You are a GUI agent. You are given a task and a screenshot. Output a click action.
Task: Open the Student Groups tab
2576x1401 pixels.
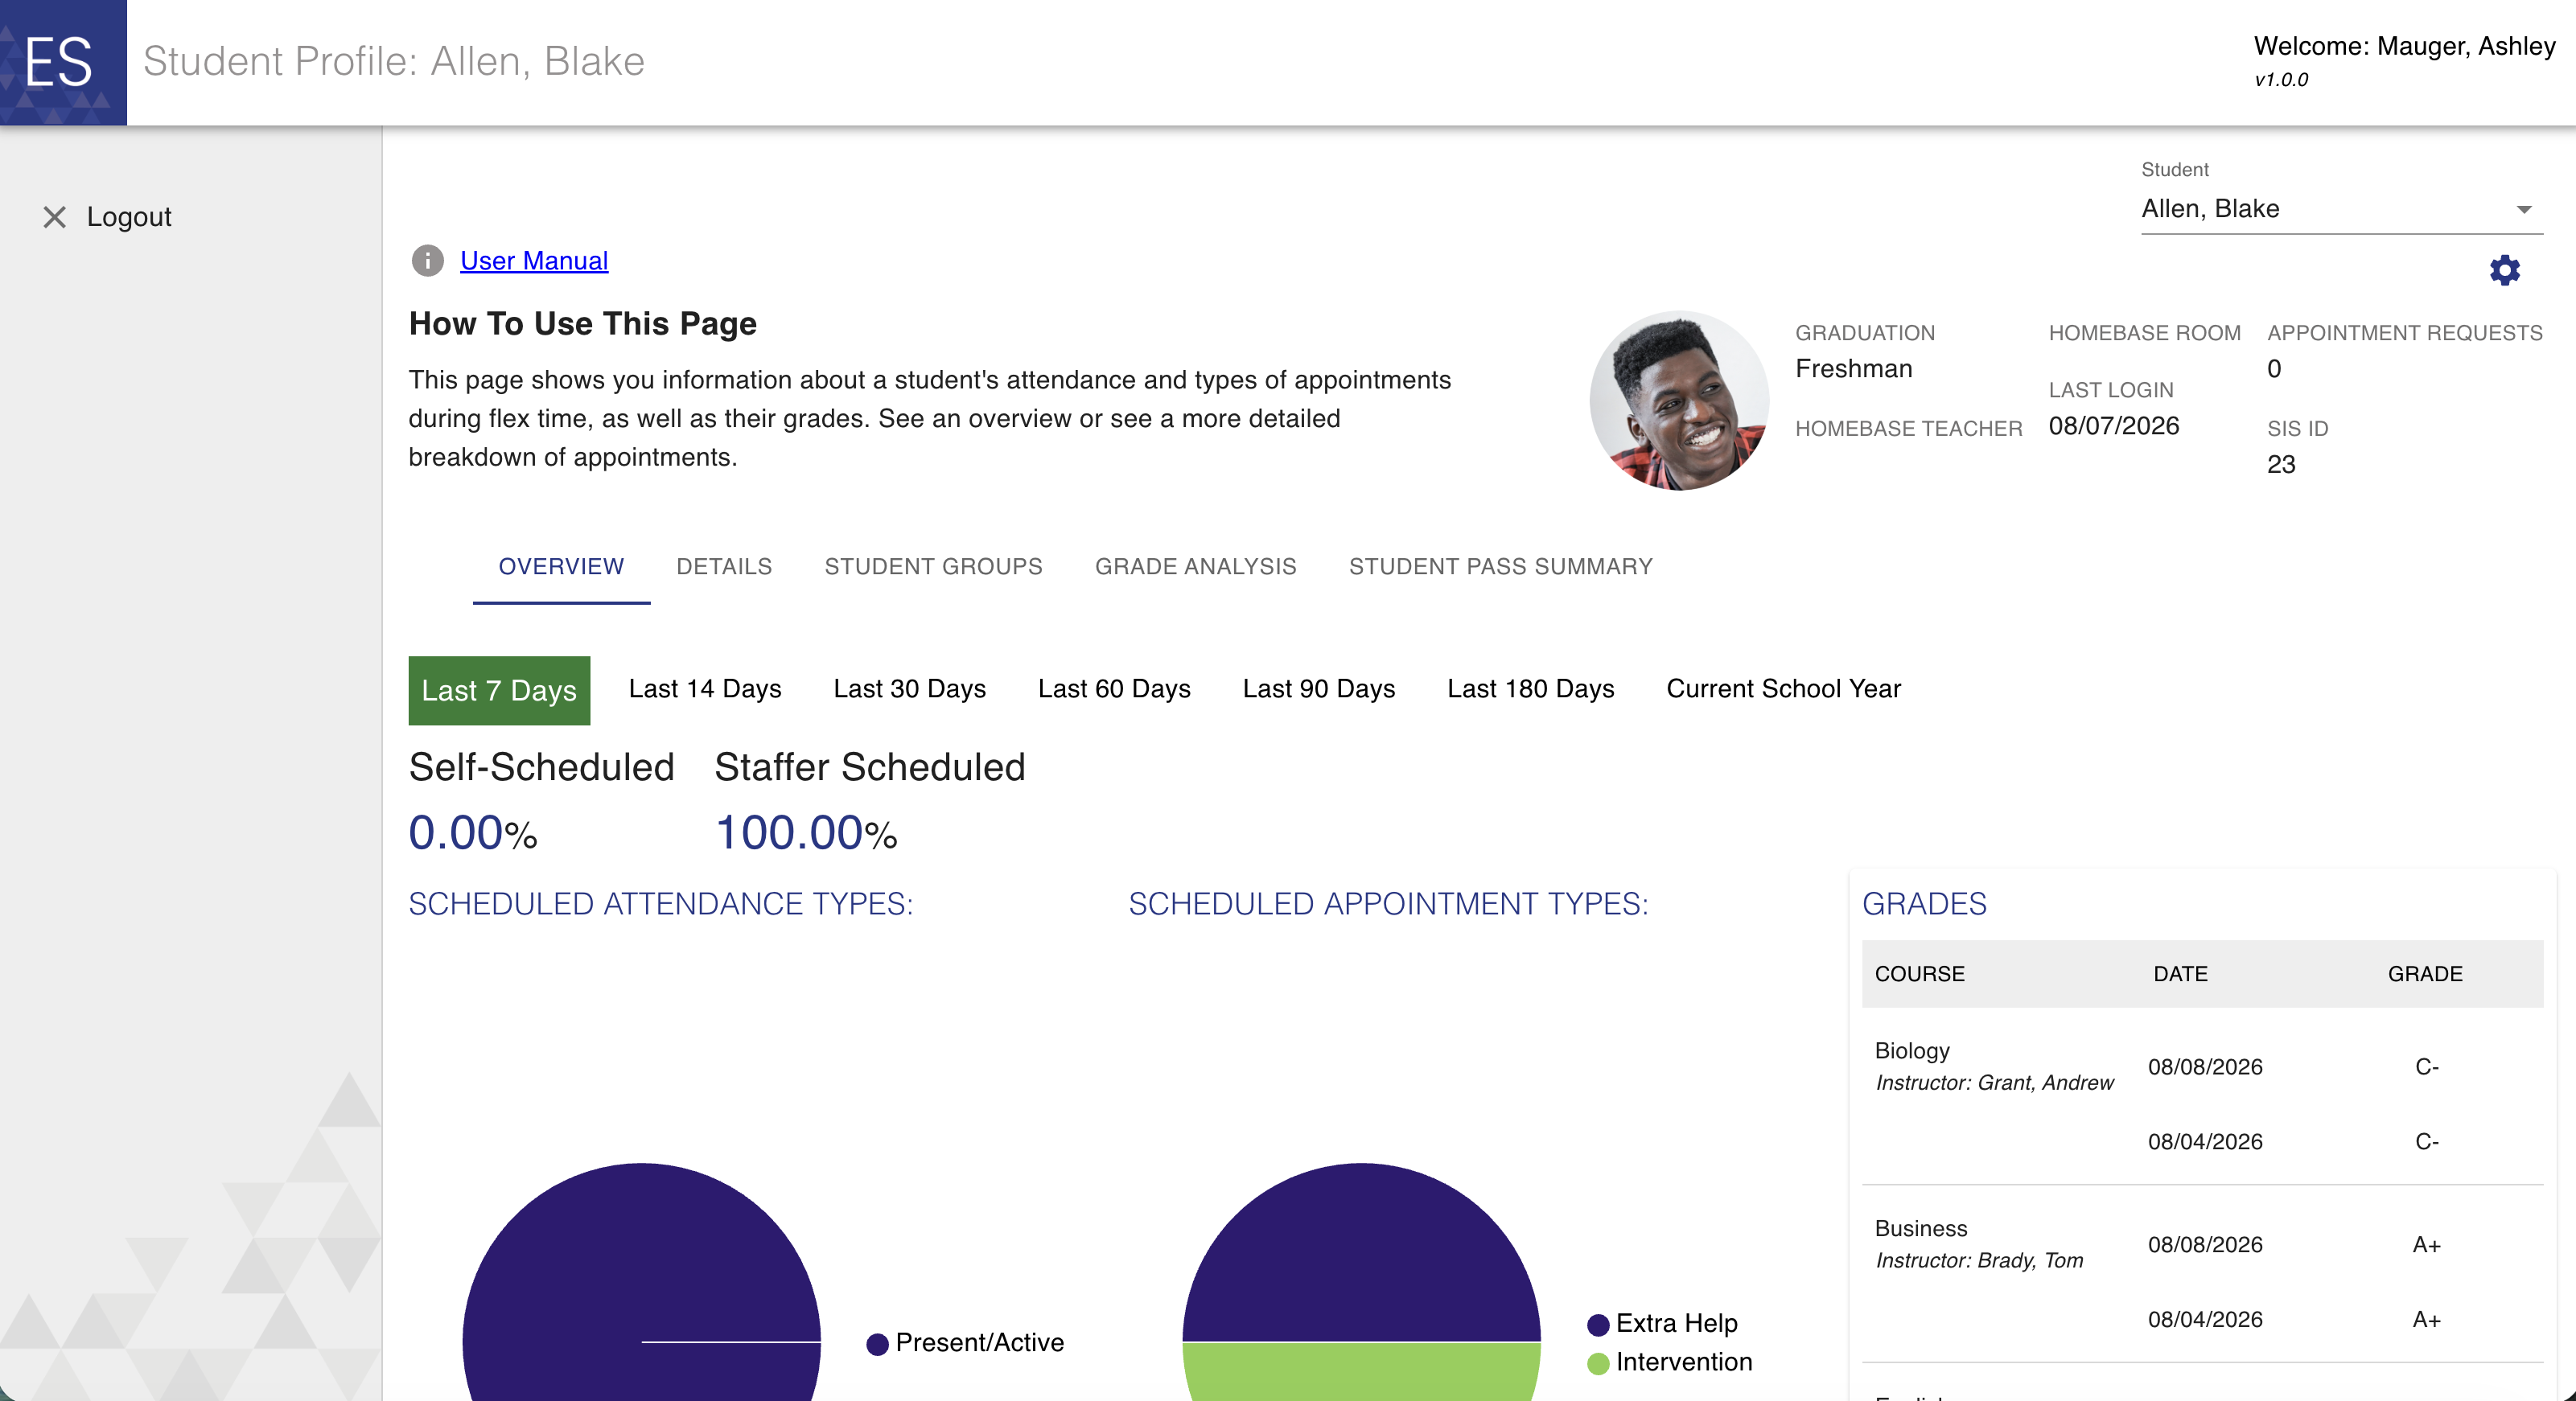[x=933, y=566]
